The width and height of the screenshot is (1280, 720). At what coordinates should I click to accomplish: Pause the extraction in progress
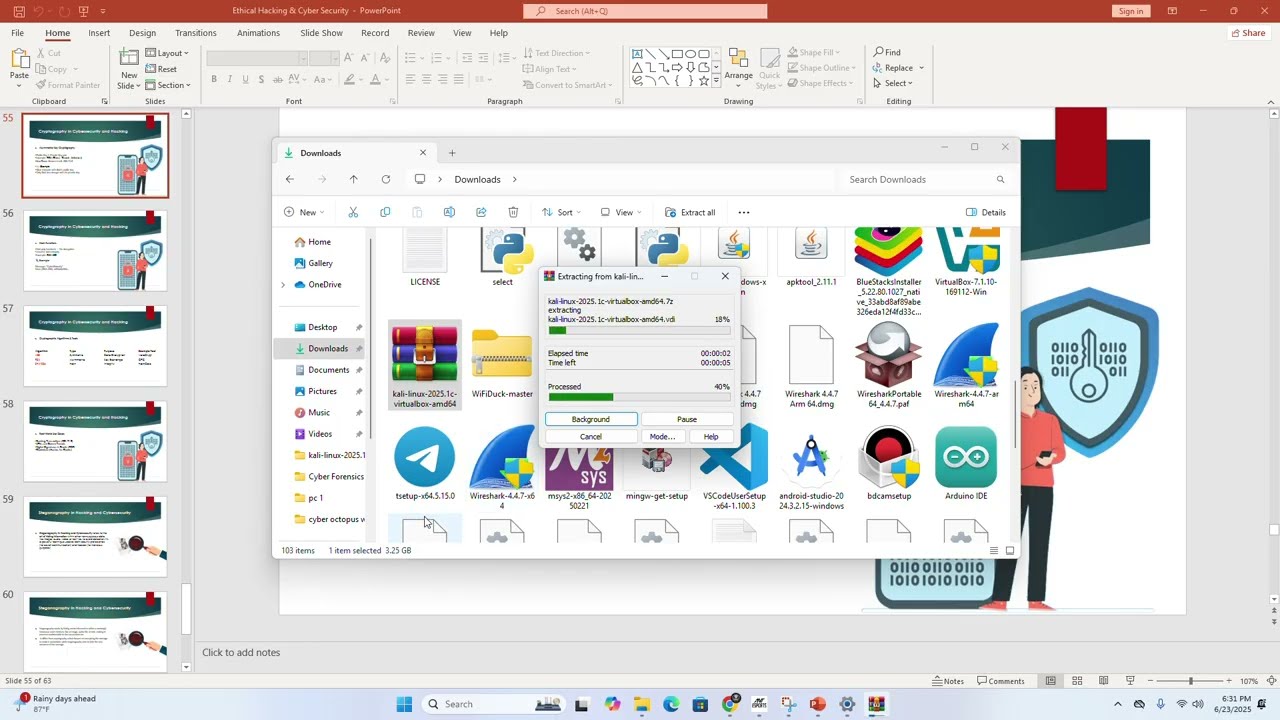click(686, 419)
